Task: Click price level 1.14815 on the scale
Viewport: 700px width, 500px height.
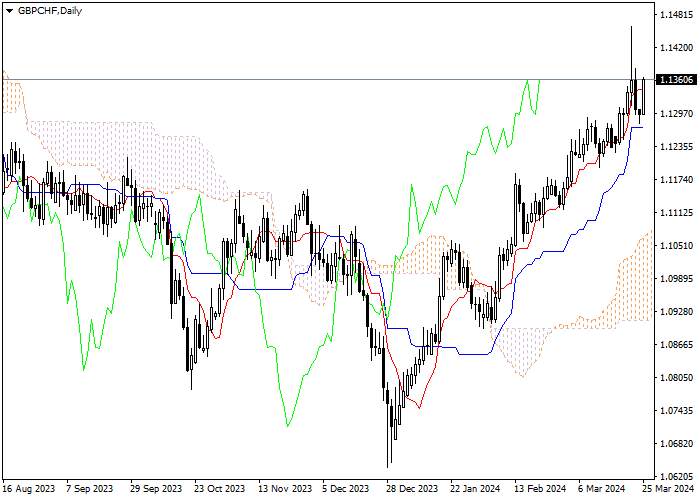Action: 676,15
